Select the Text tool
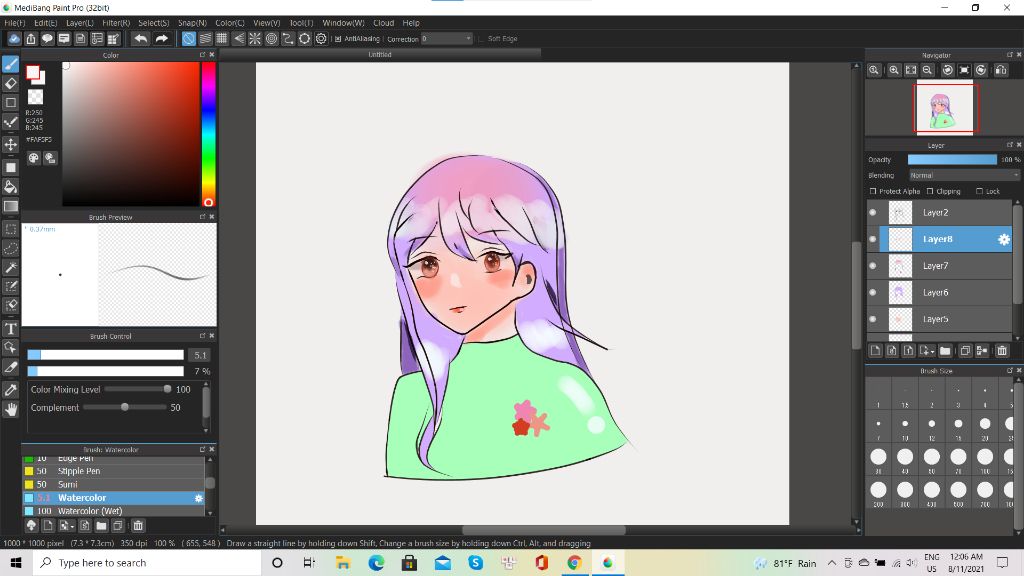The height and width of the screenshot is (576, 1024). click(x=10, y=328)
